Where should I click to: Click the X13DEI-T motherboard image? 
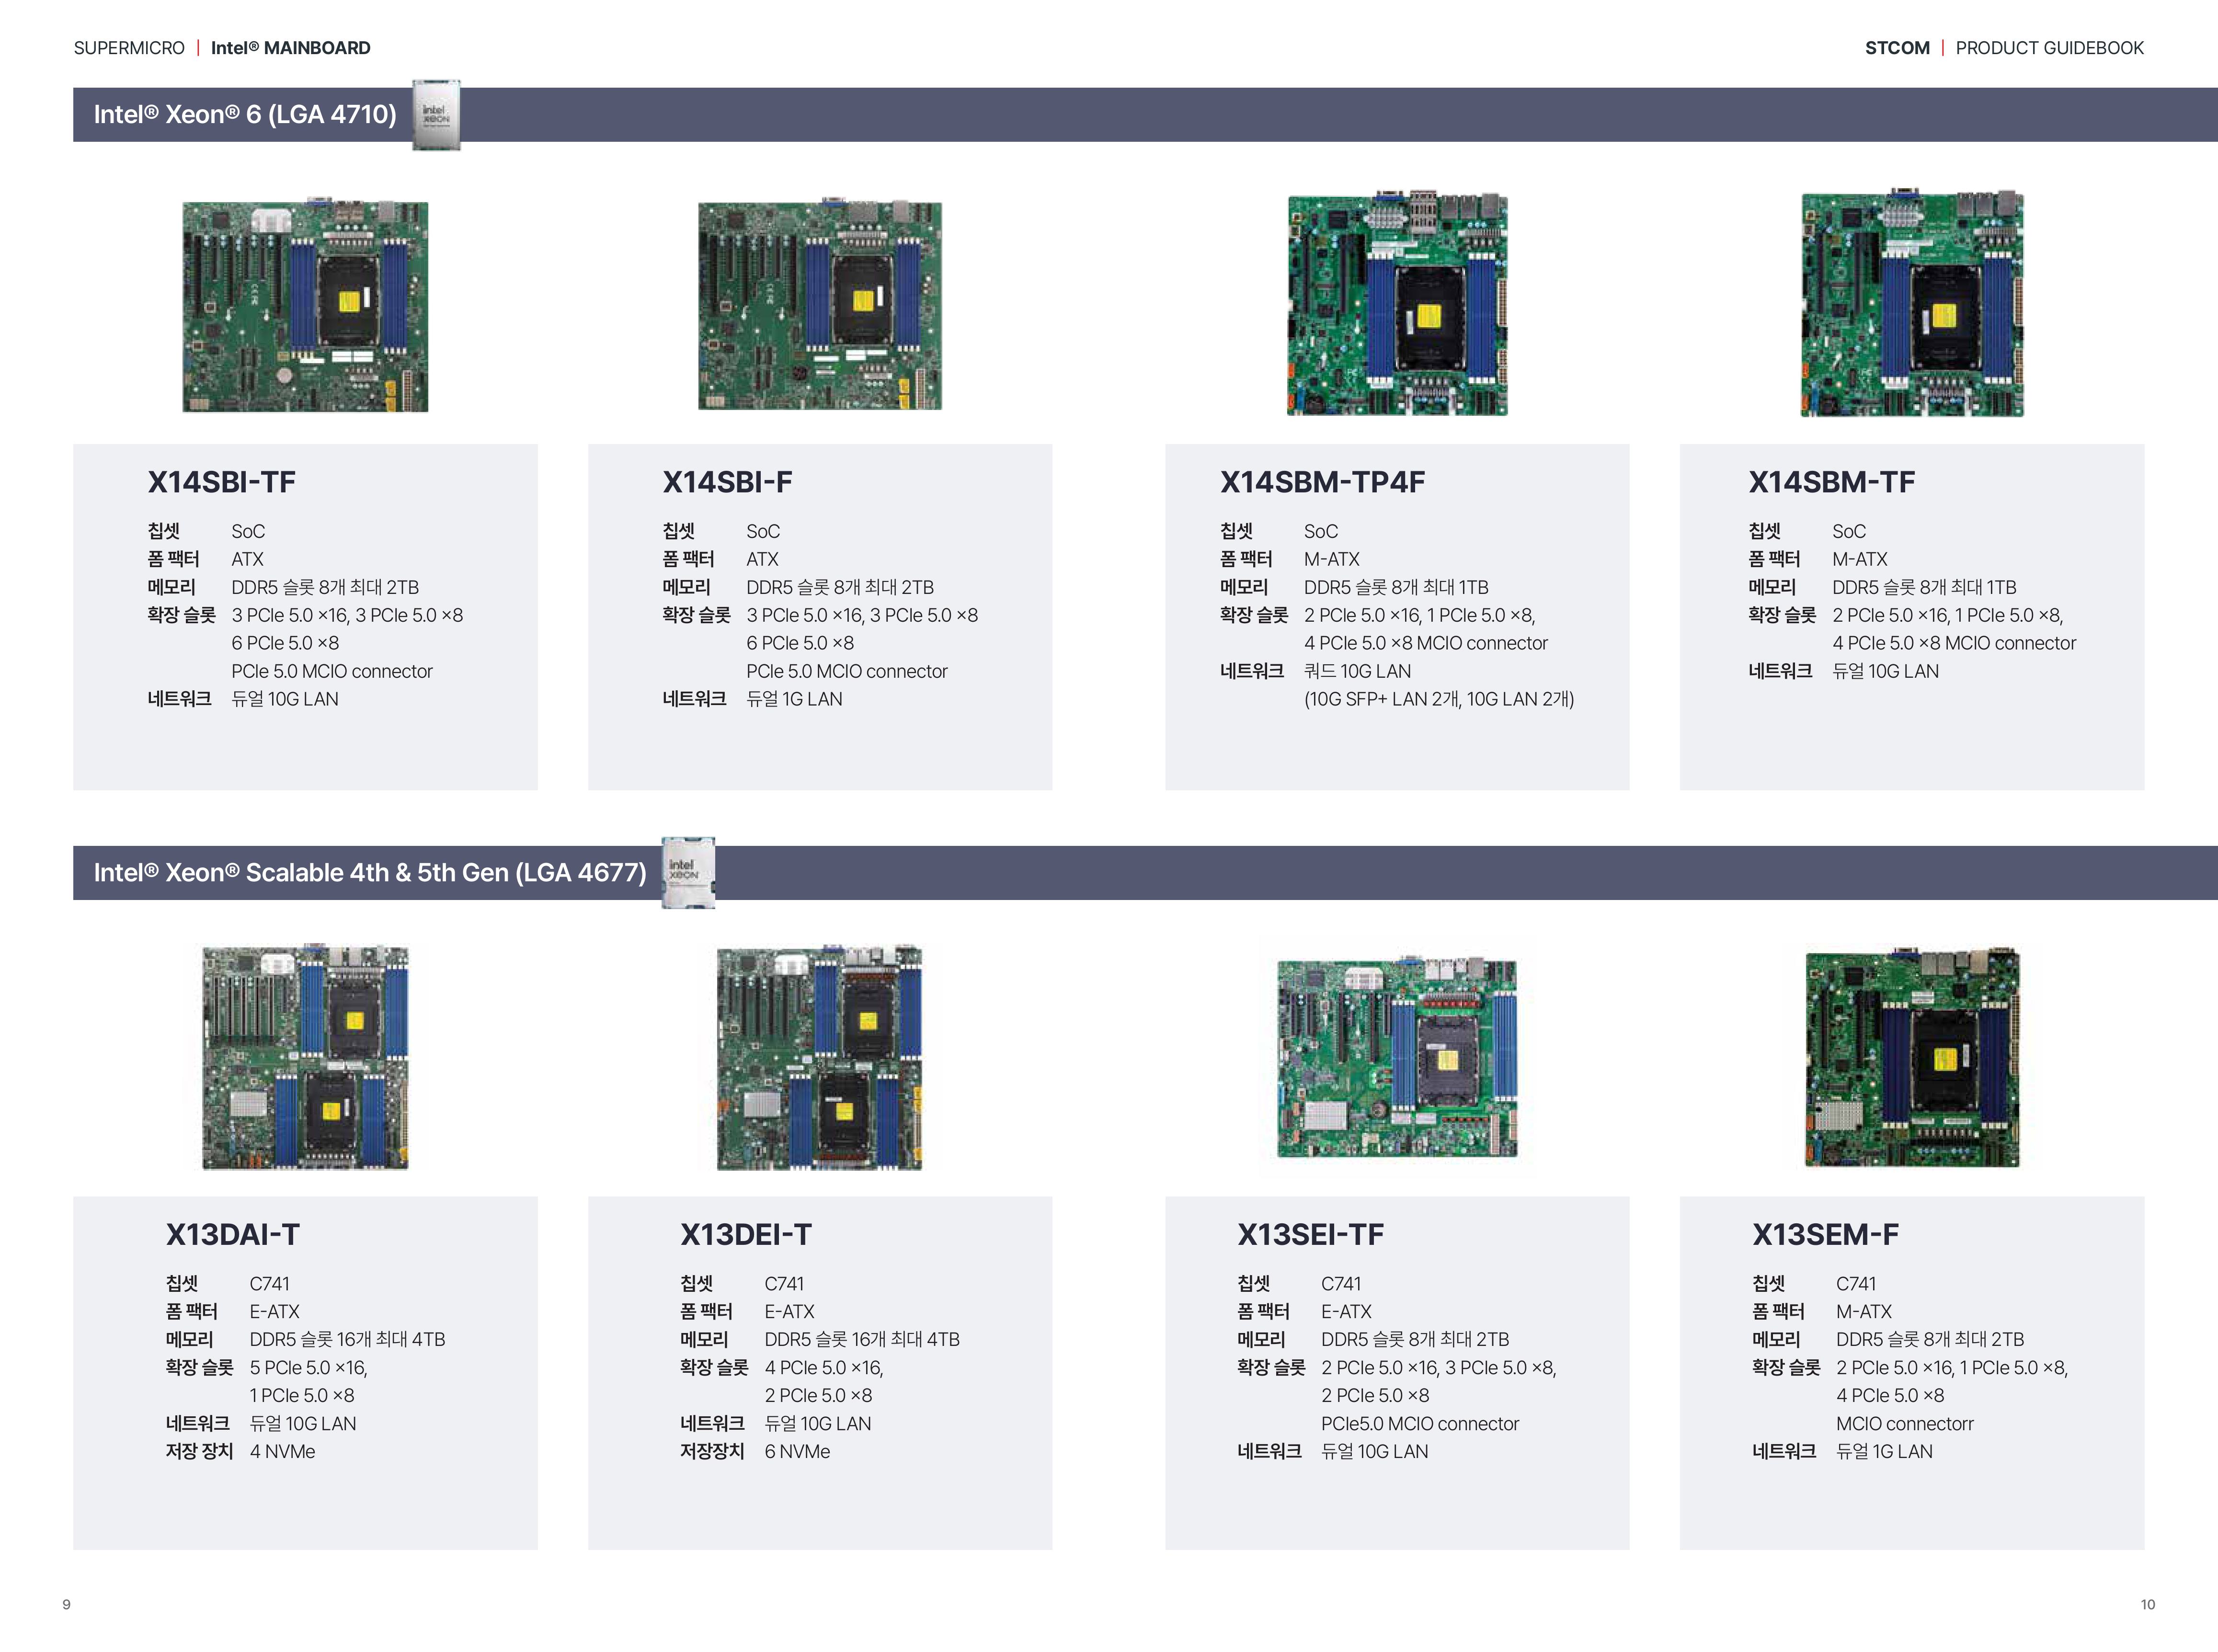[820, 1056]
